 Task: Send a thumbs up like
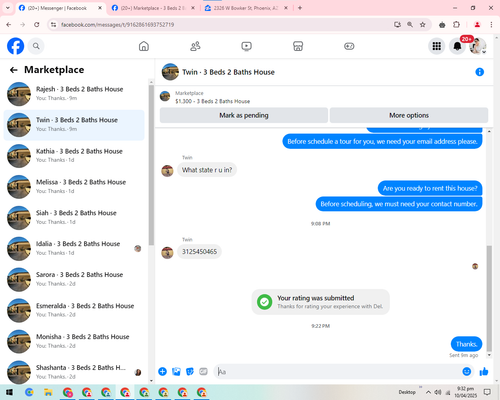click(x=484, y=371)
